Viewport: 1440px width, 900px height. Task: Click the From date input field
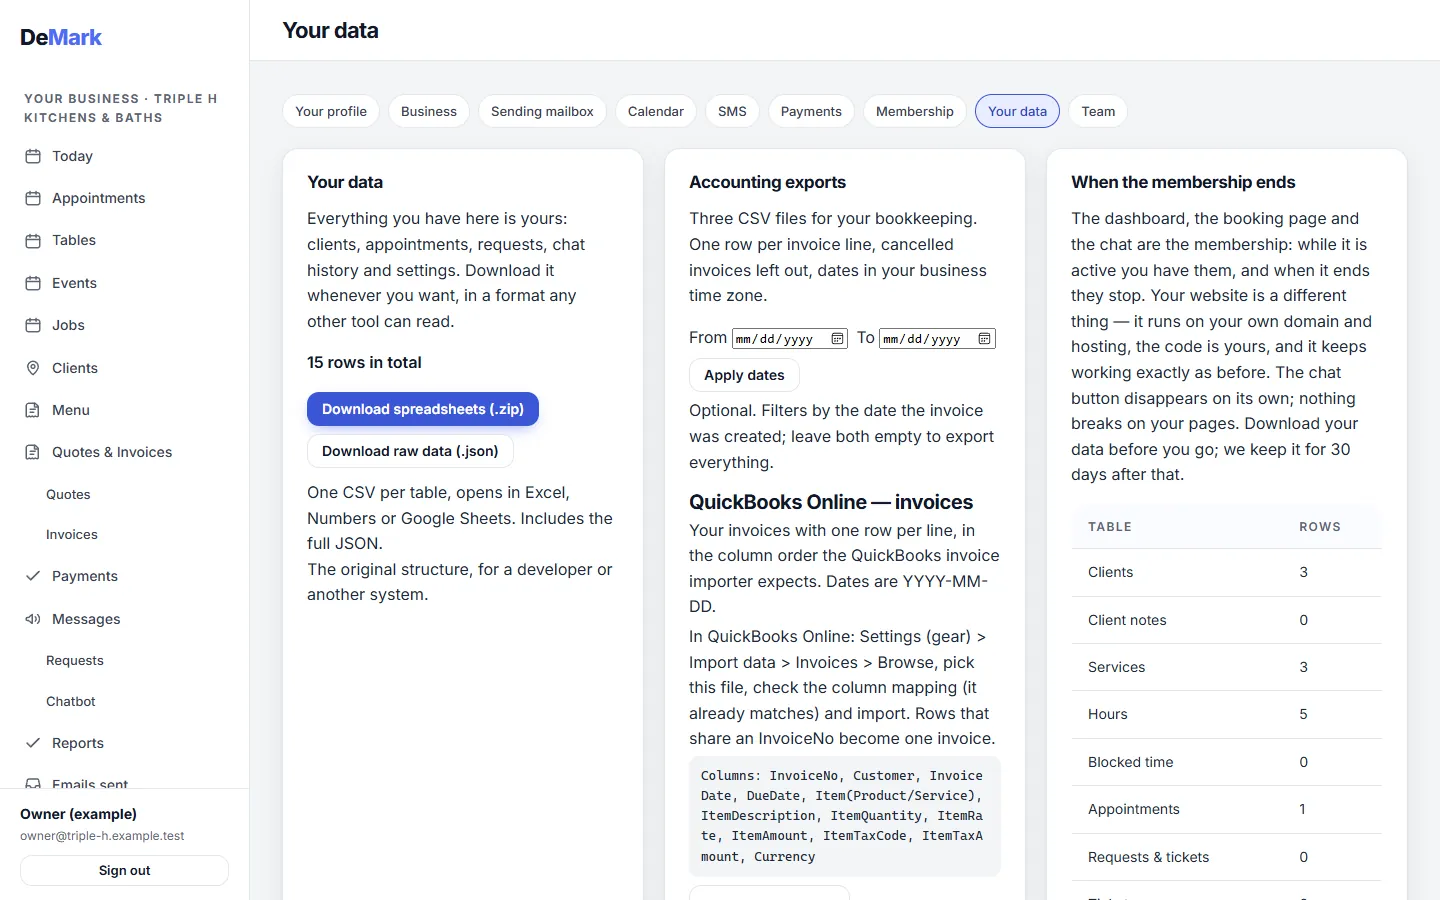[790, 339]
